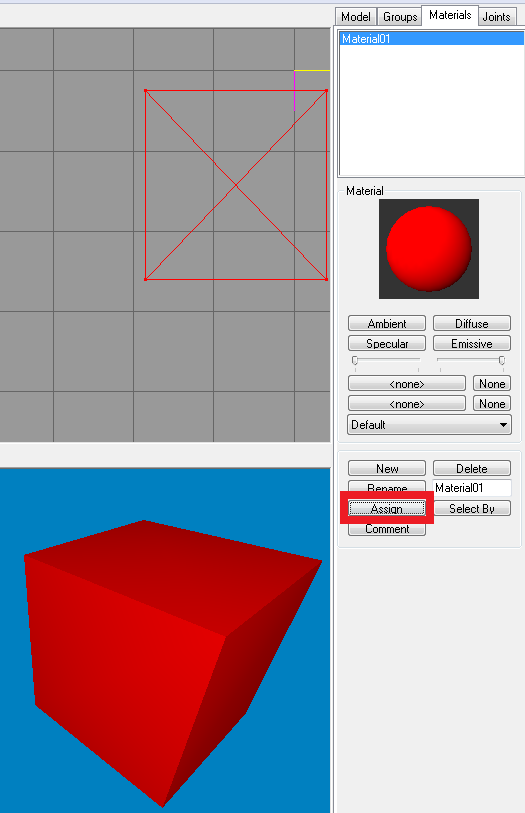The image size is (525, 813).
Task: Create a new material with New
Action: pyautogui.click(x=387, y=468)
